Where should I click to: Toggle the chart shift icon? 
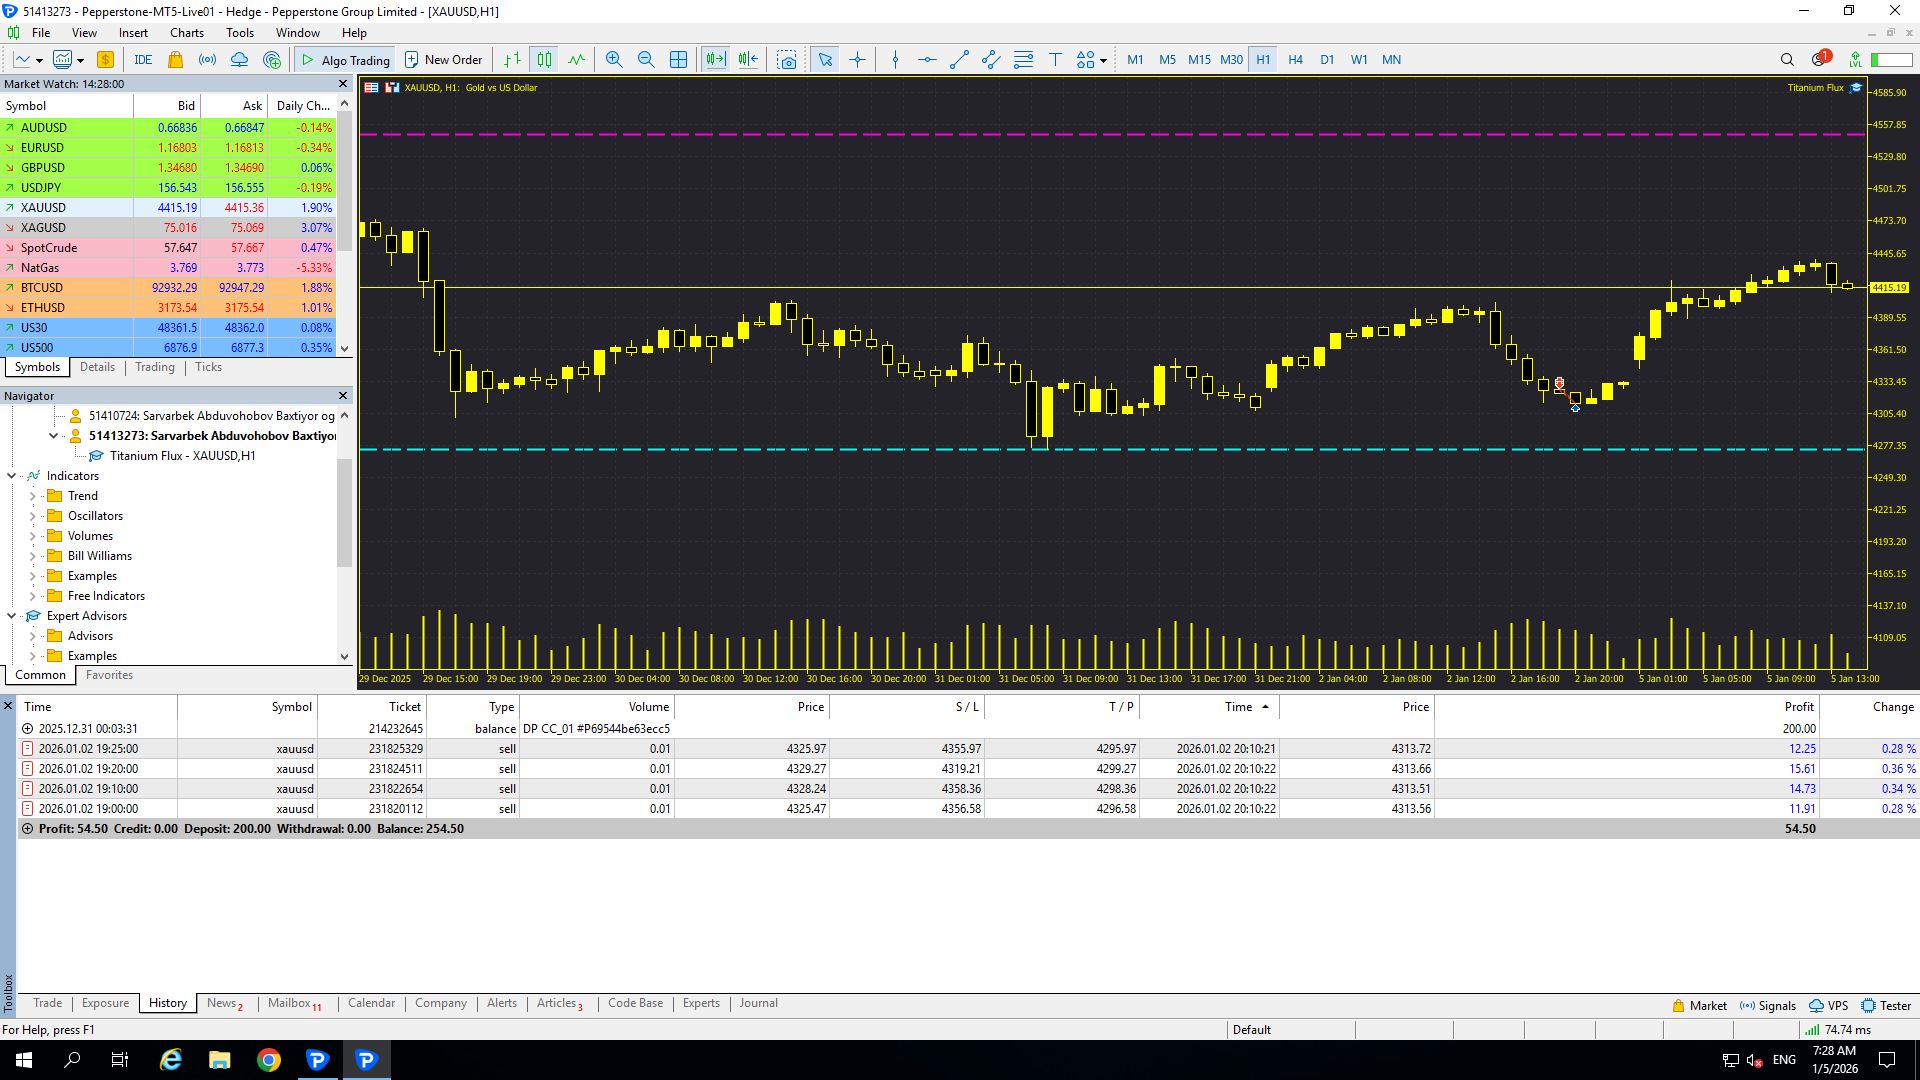748,60
